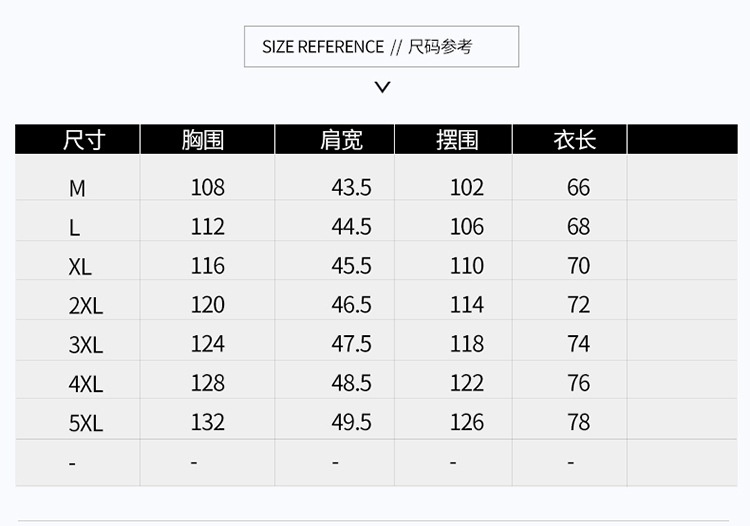Select the garment length value 78
The width and height of the screenshot is (750, 526).
pos(578,422)
